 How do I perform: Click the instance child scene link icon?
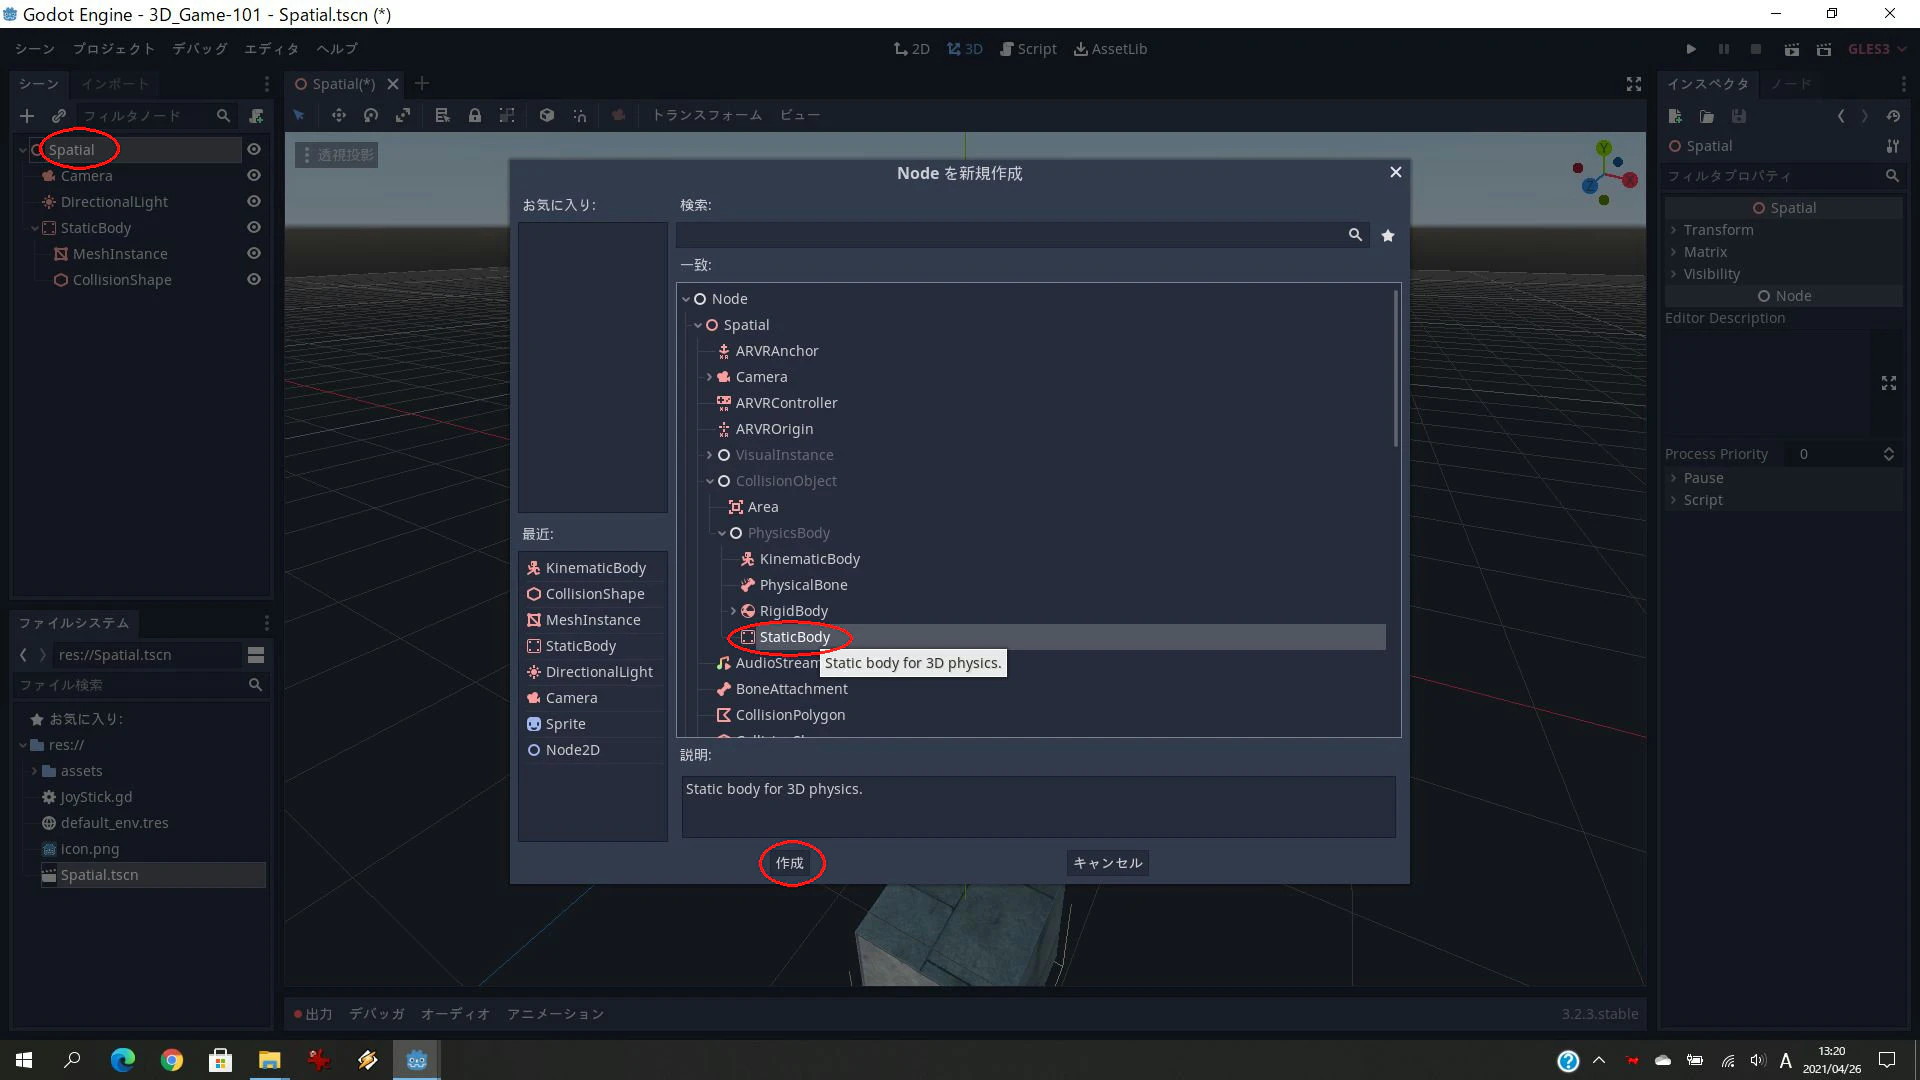tap(59, 116)
